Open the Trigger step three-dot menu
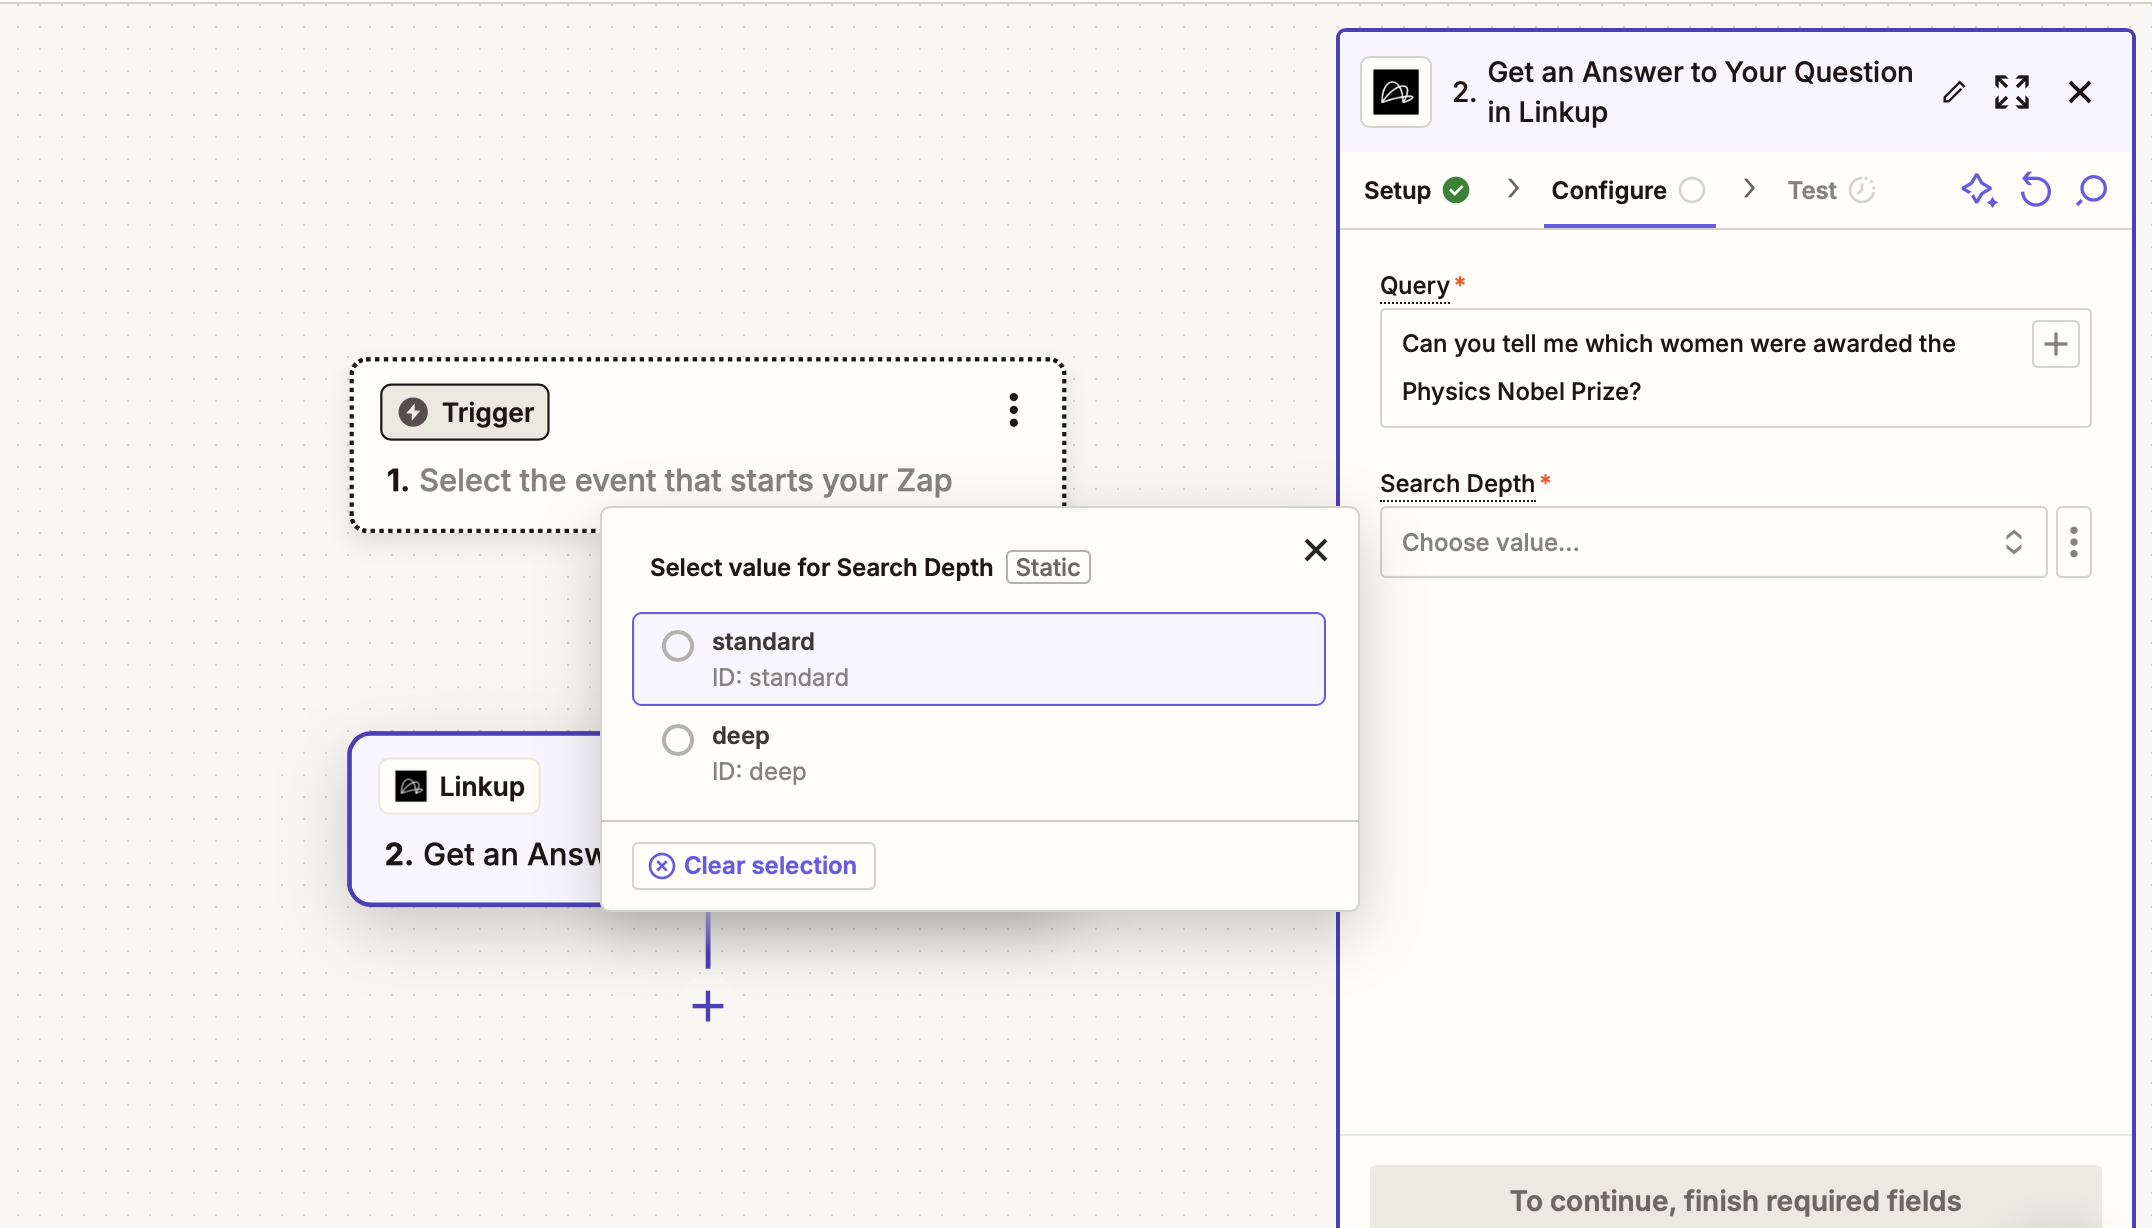The width and height of the screenshot is (2152, 1228). pos(1013,410)
